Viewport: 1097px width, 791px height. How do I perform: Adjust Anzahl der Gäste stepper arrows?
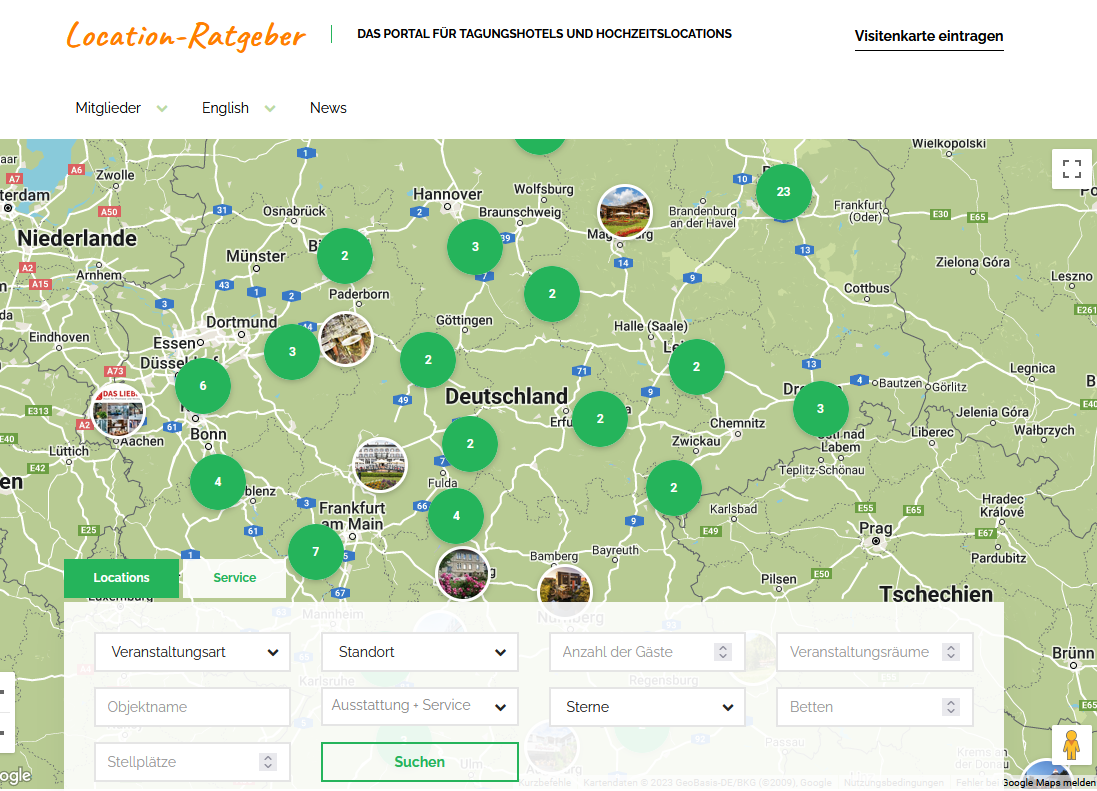pyautogui.click(x=723, y=653)
